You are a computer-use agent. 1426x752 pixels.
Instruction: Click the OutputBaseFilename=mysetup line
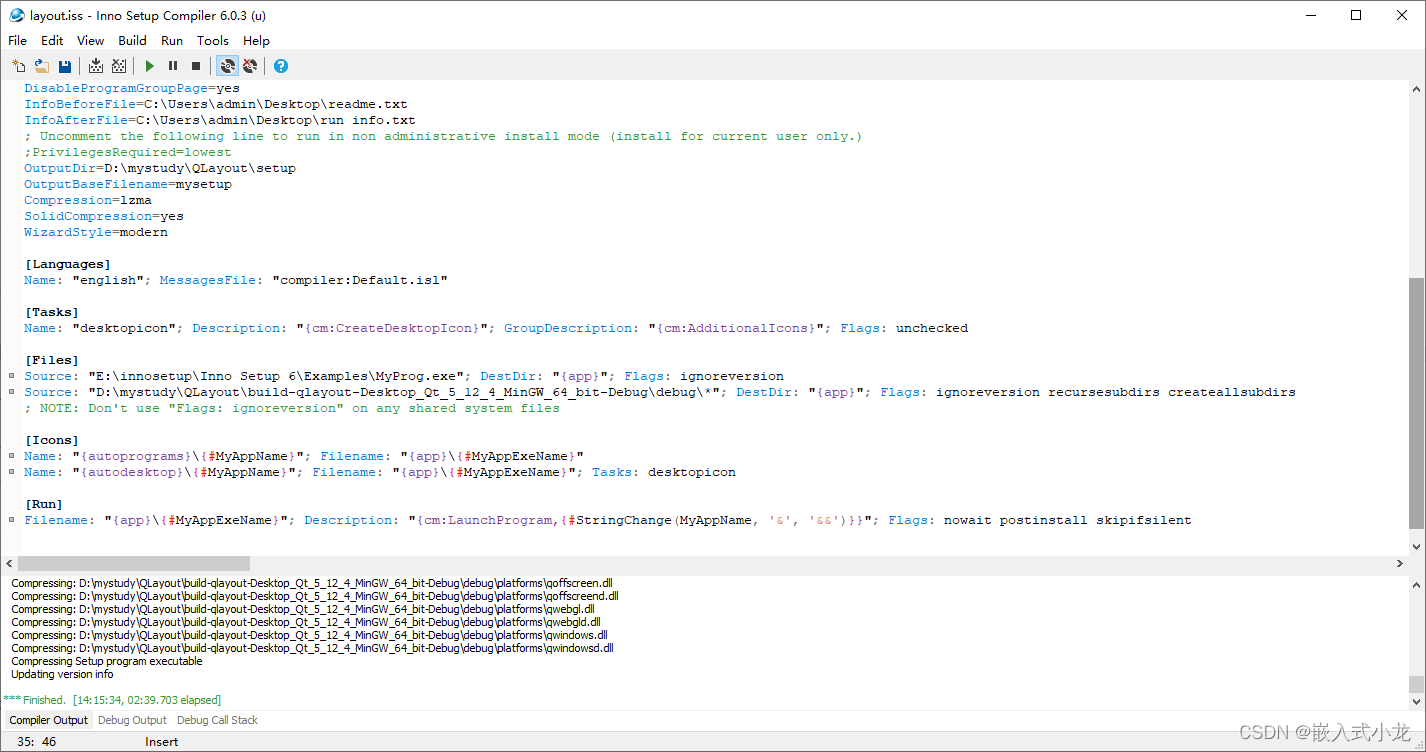tap(128, 184)
